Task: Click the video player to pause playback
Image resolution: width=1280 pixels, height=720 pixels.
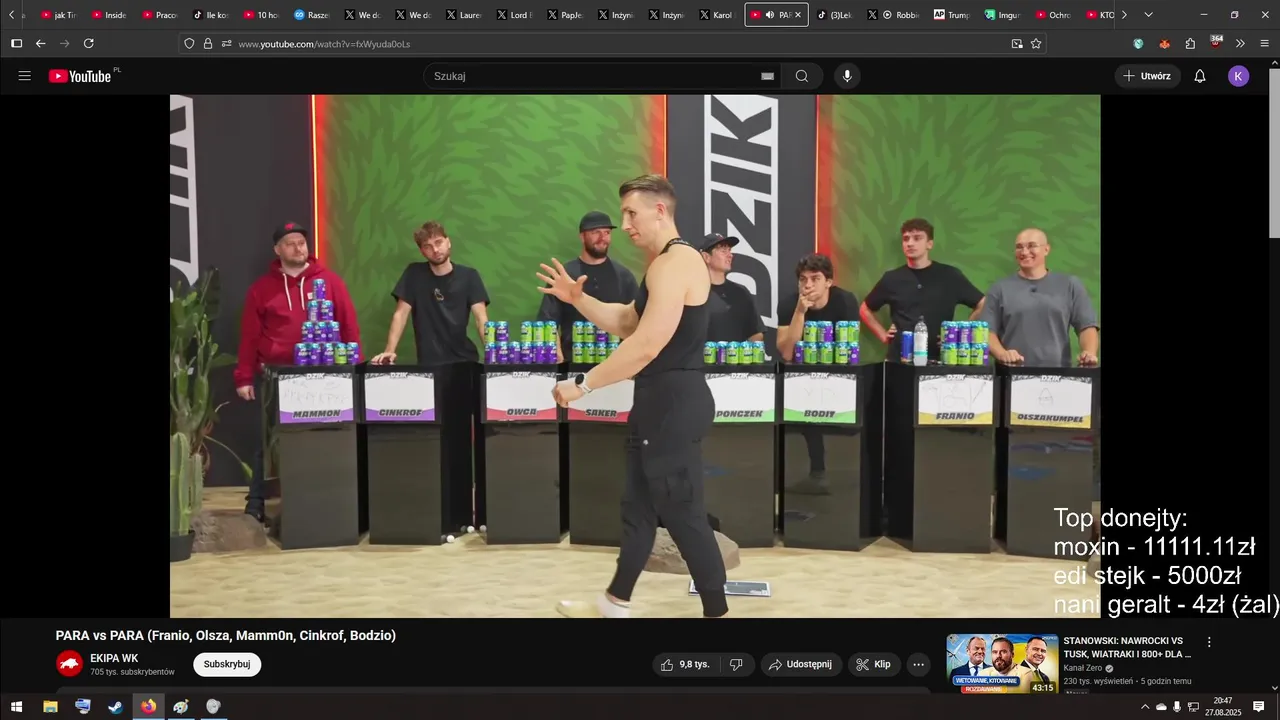Action: click(x=635, y=356)
